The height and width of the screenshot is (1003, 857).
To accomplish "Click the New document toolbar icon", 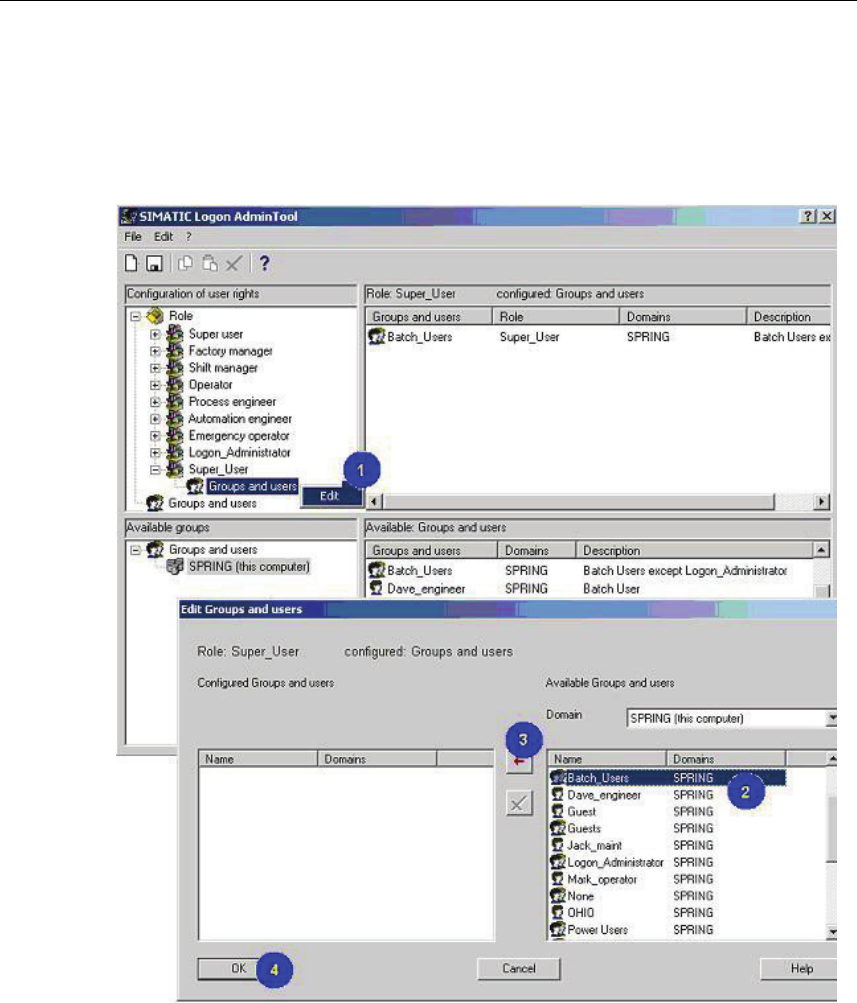I will 131,263.
